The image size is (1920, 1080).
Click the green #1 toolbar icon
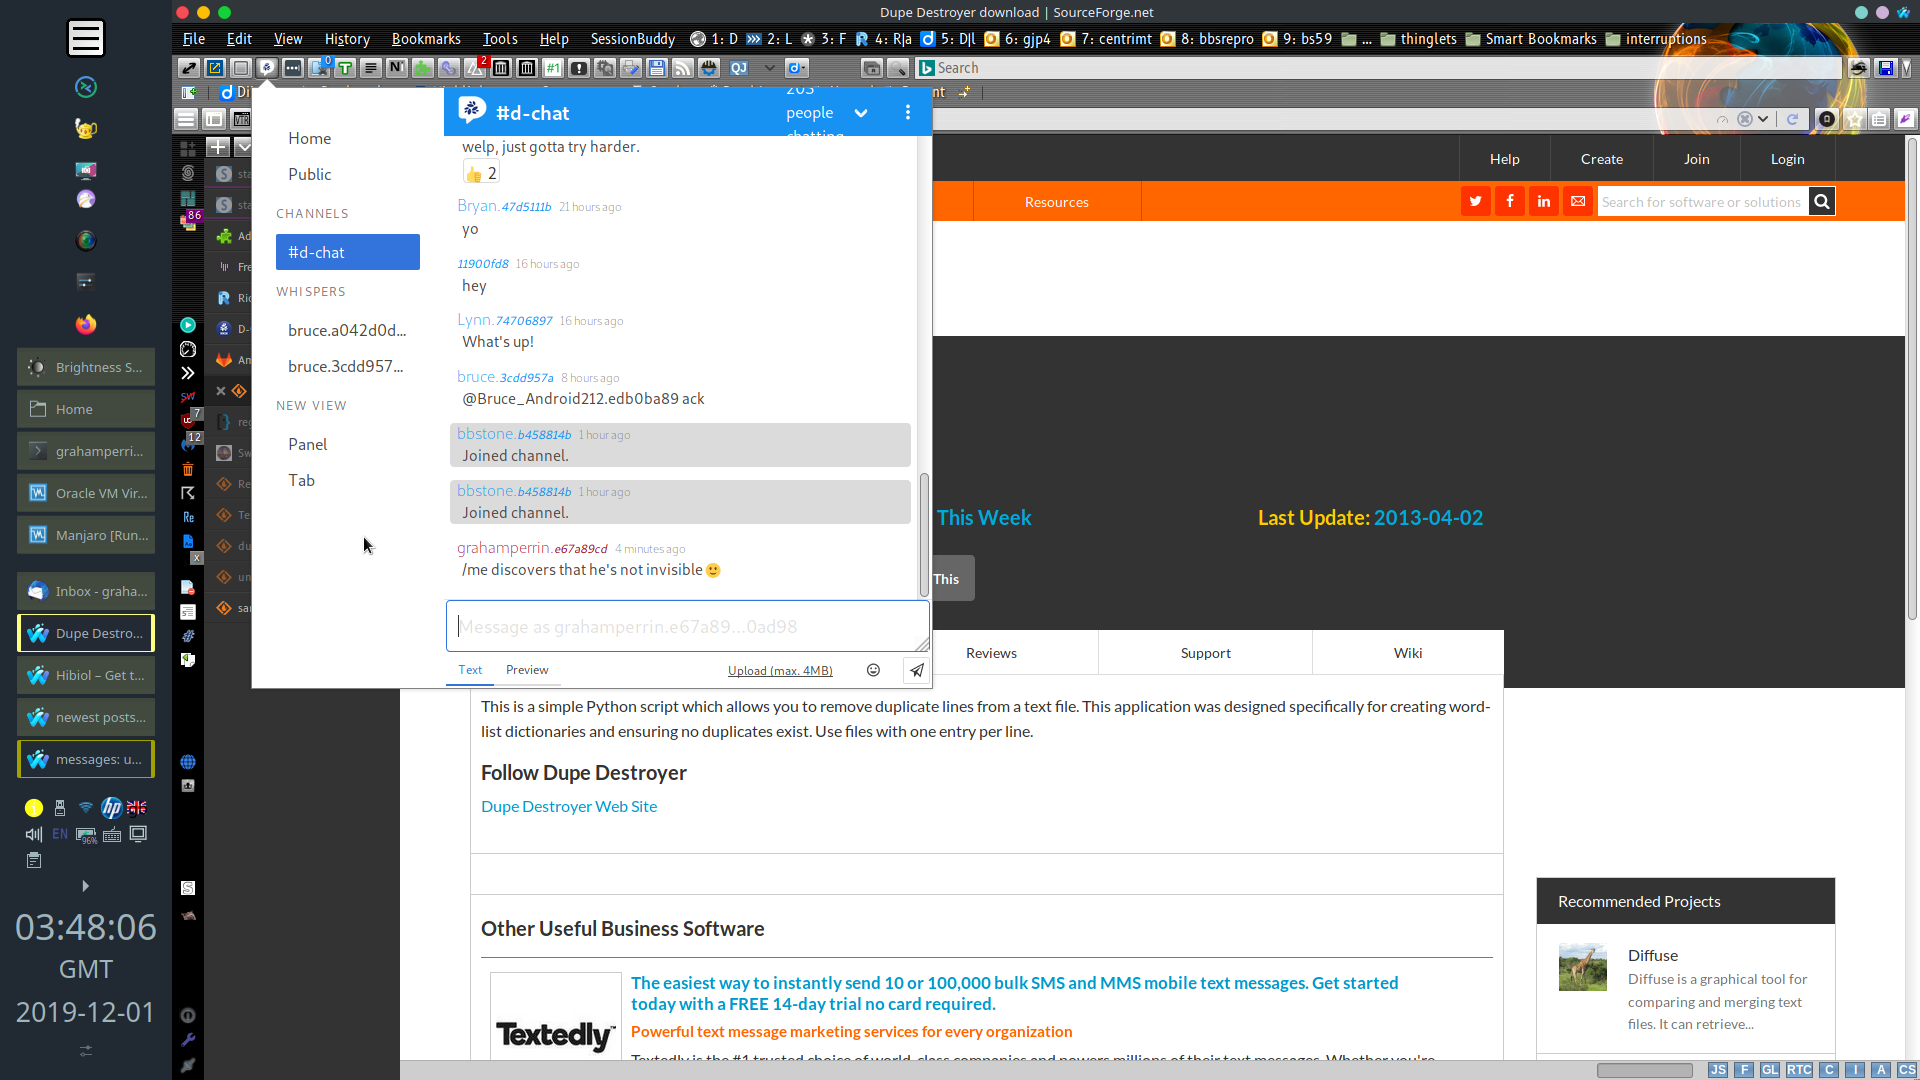[553, 68]
